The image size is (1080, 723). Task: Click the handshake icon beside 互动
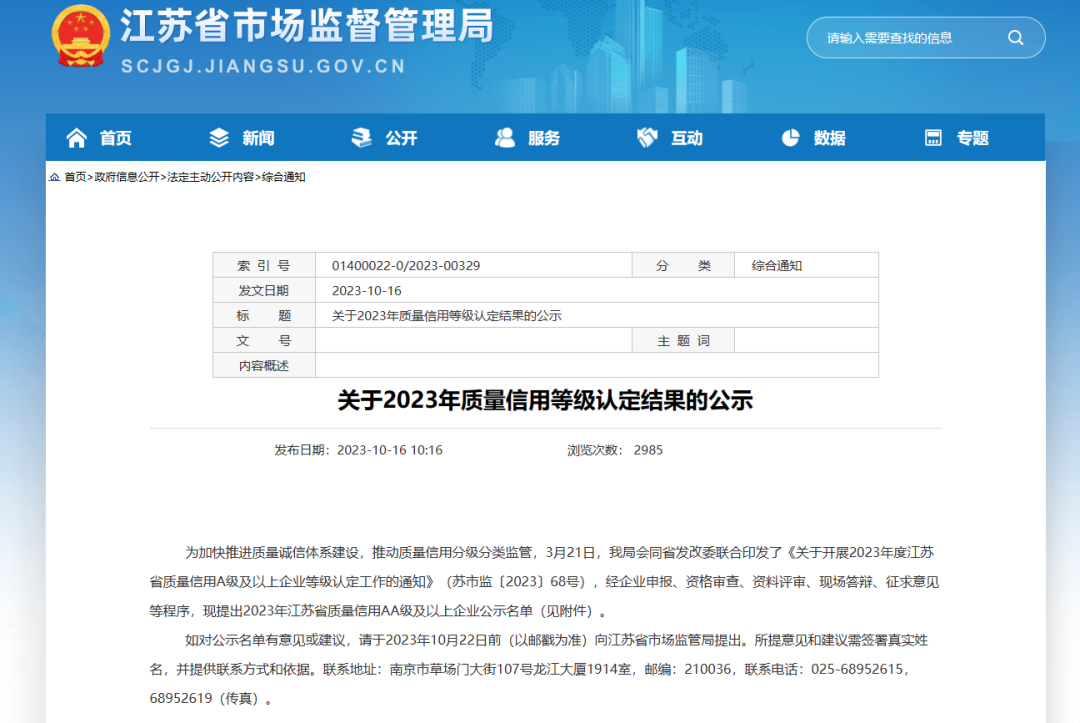point(647,138)
